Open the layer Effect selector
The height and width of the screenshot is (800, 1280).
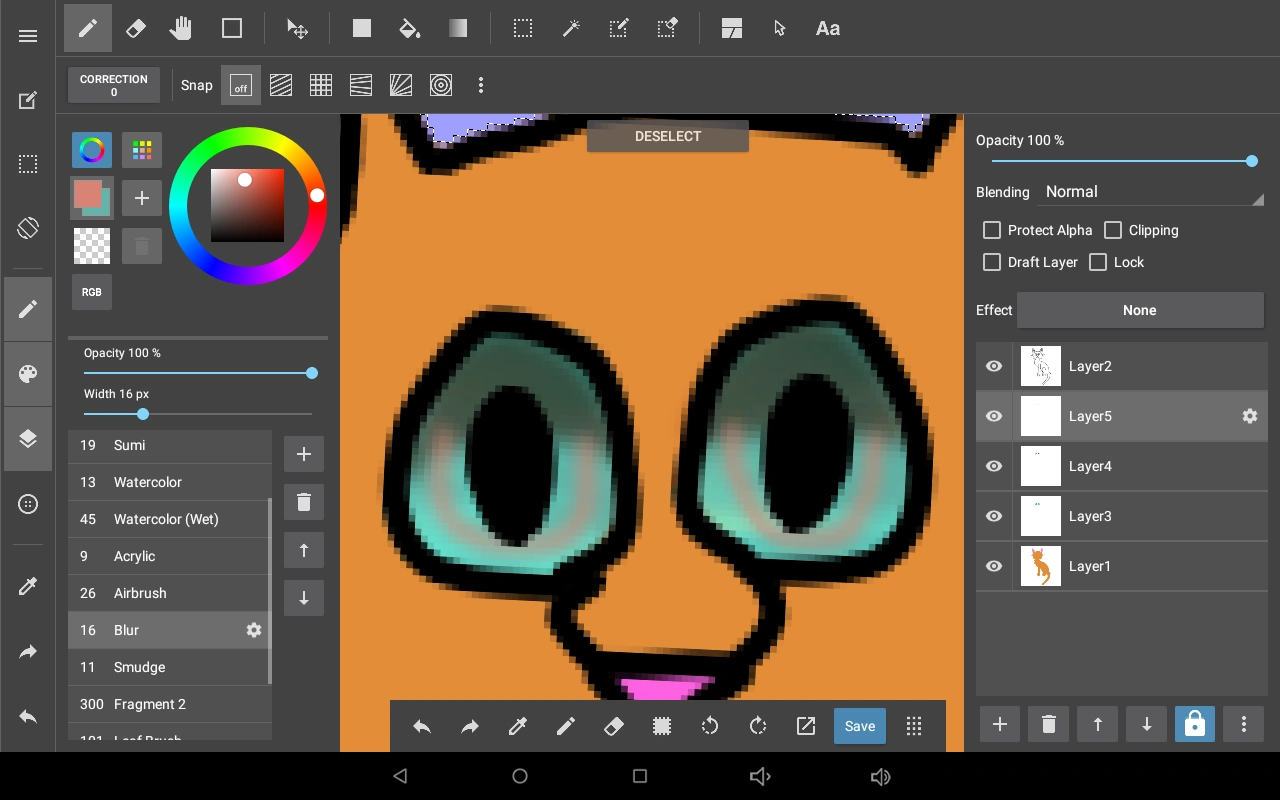point(1139,310)
